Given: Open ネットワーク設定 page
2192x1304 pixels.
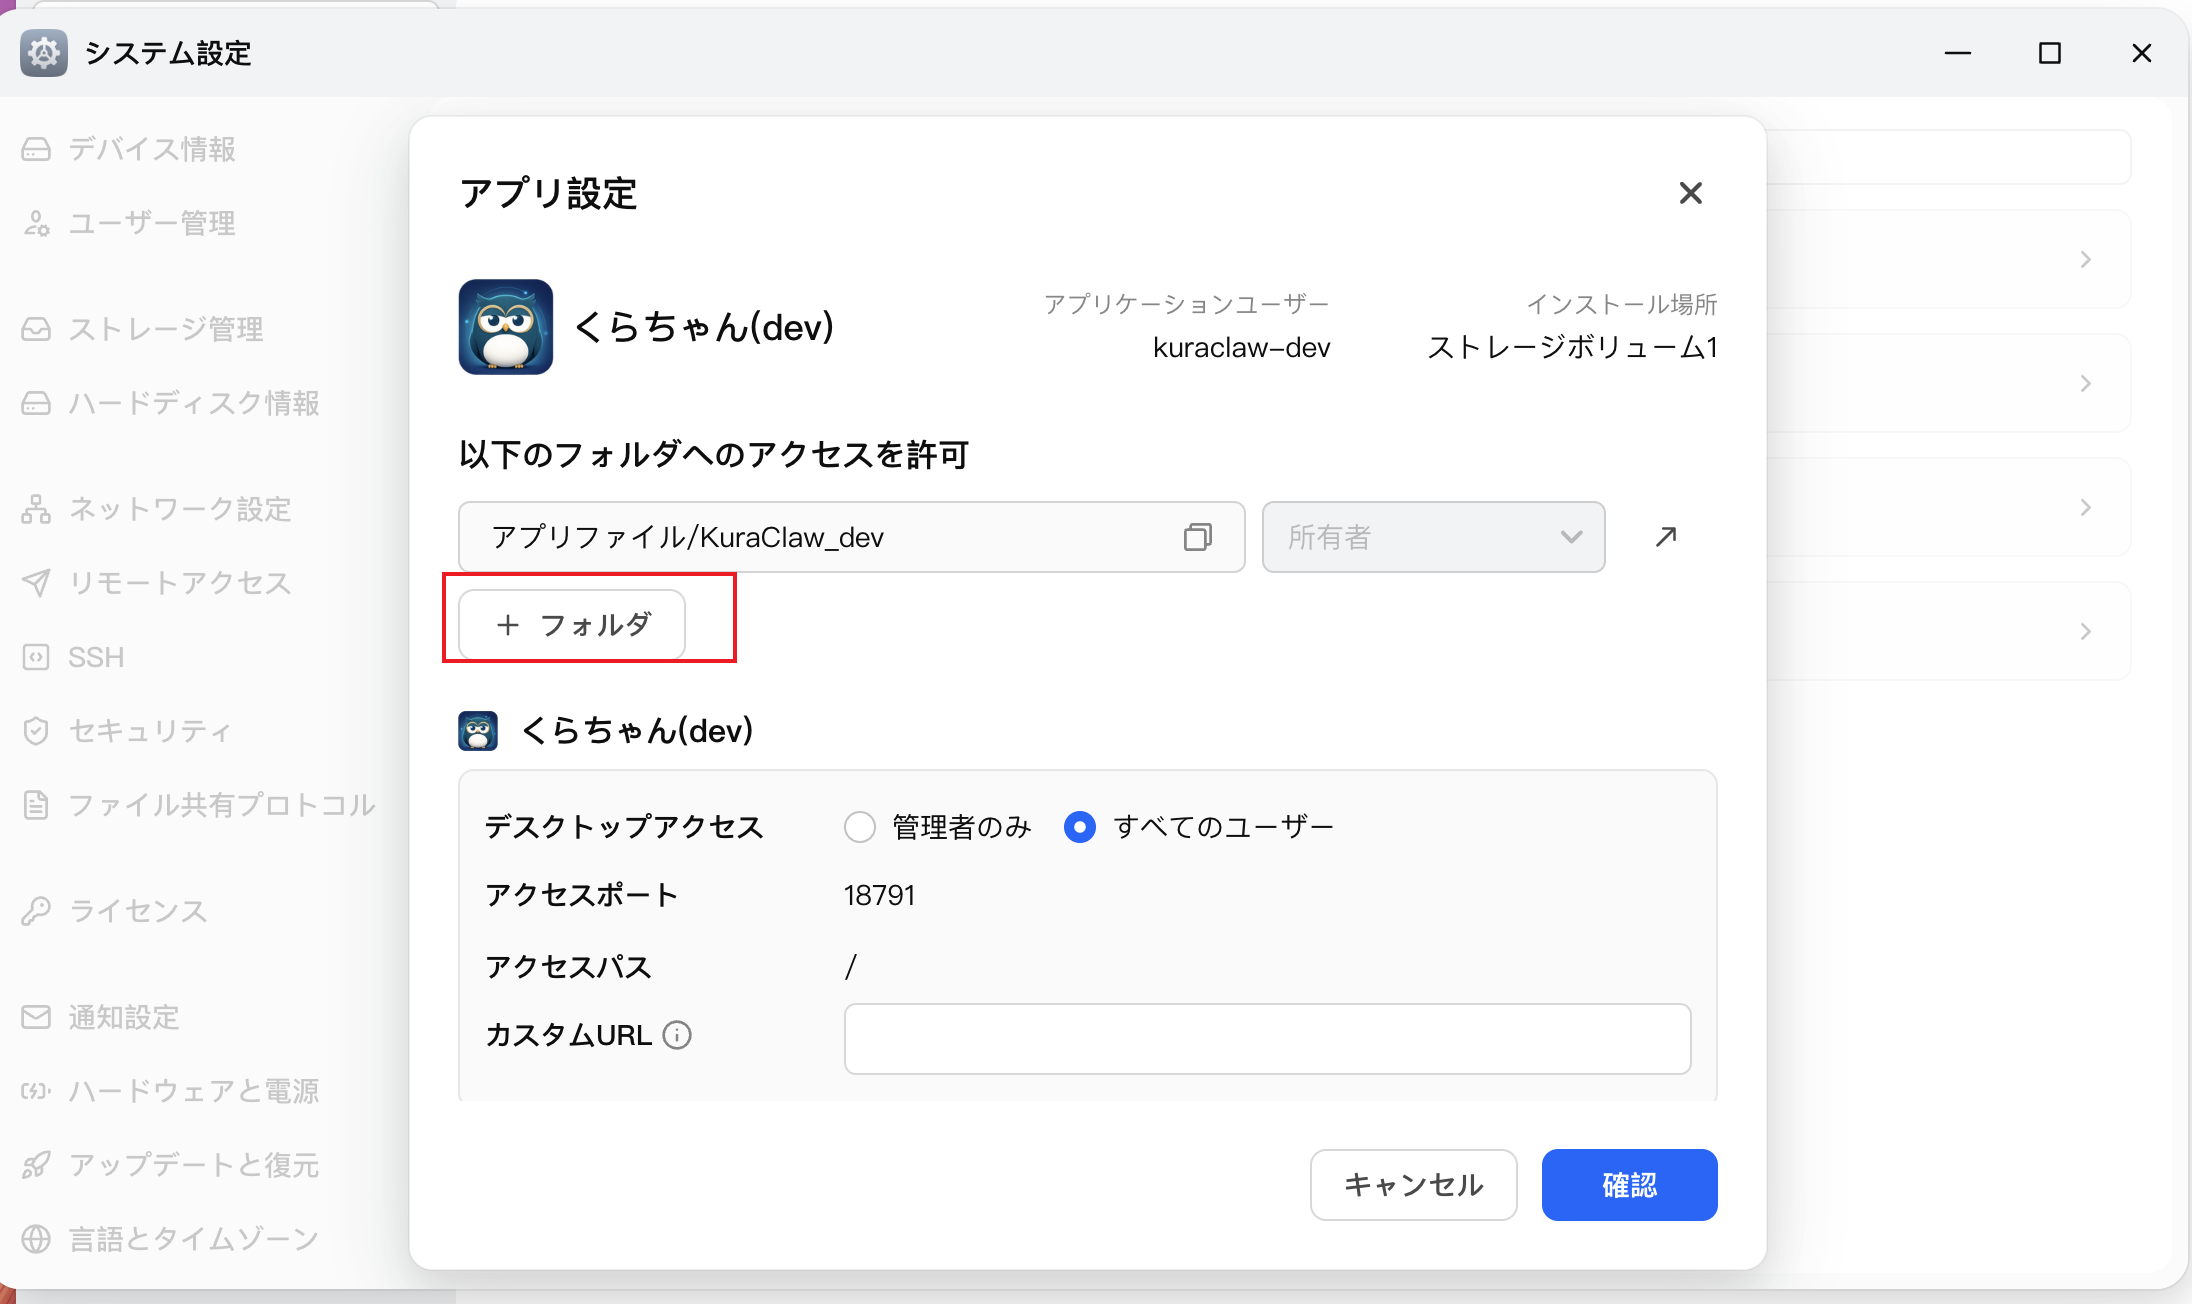Looking at the screenshot, I should point(156,509).
